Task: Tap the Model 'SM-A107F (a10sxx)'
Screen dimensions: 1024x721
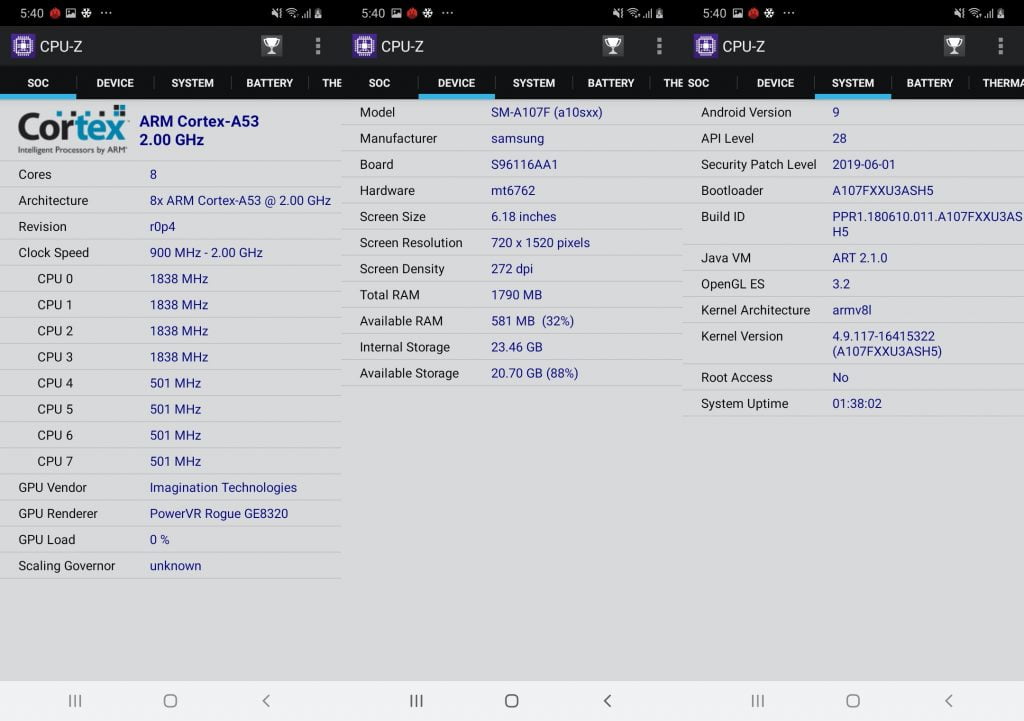Action: coord(547,112)
